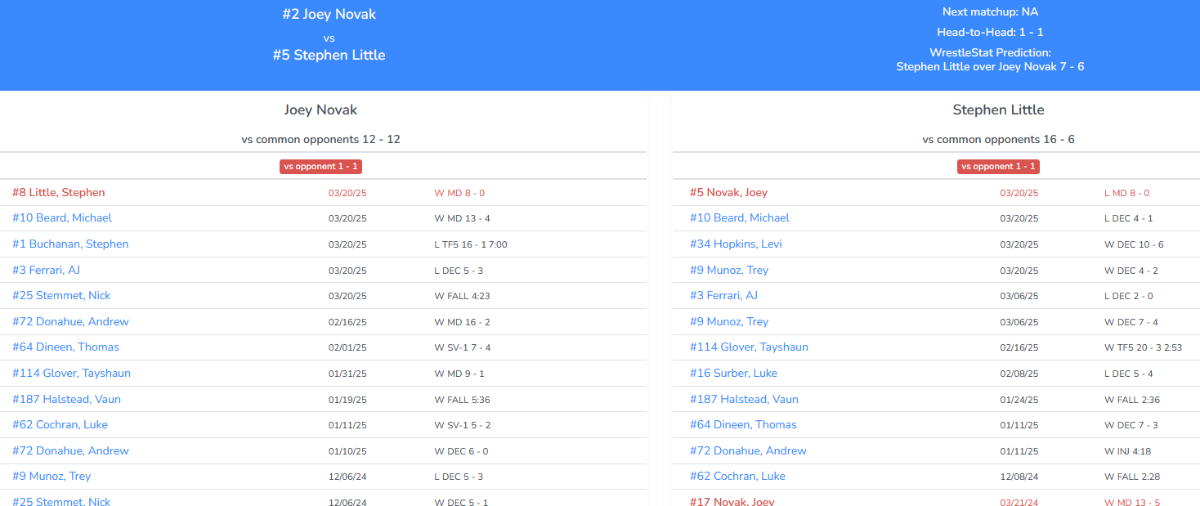Click #62 Cochran, Luke in Stephen Little's column

(737, 476)
